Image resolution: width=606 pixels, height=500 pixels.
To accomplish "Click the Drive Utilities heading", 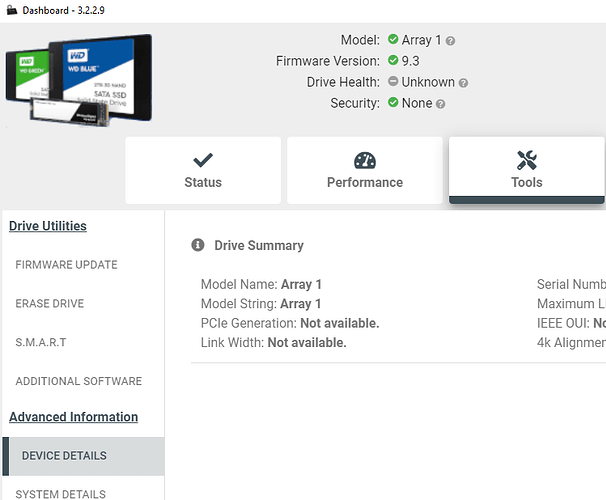I will click(48, 226).
